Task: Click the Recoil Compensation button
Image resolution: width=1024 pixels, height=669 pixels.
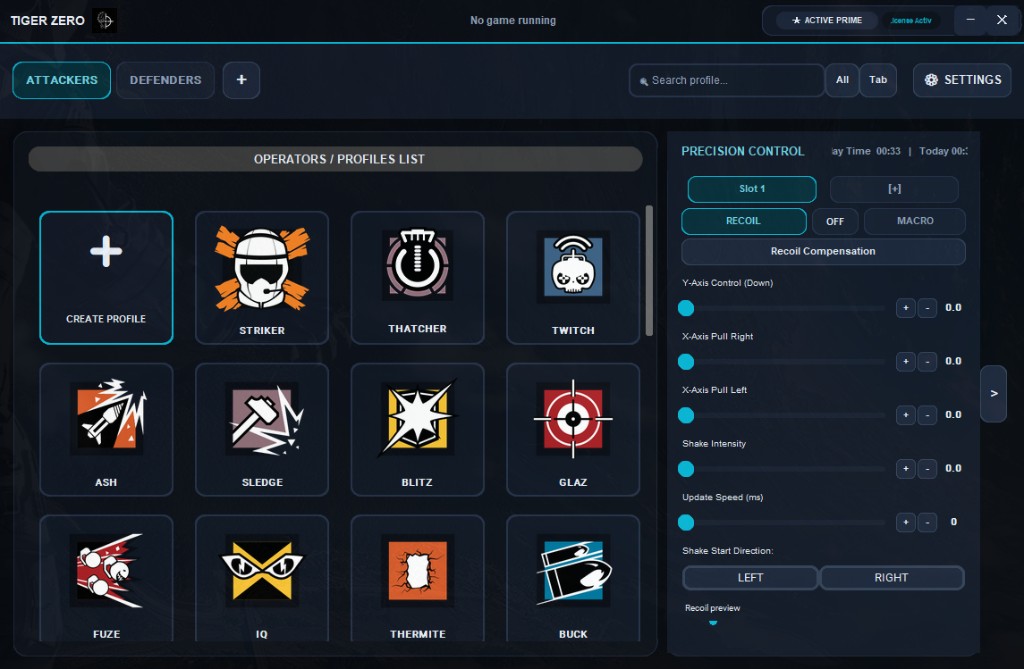Action: [x=823, y=252]
